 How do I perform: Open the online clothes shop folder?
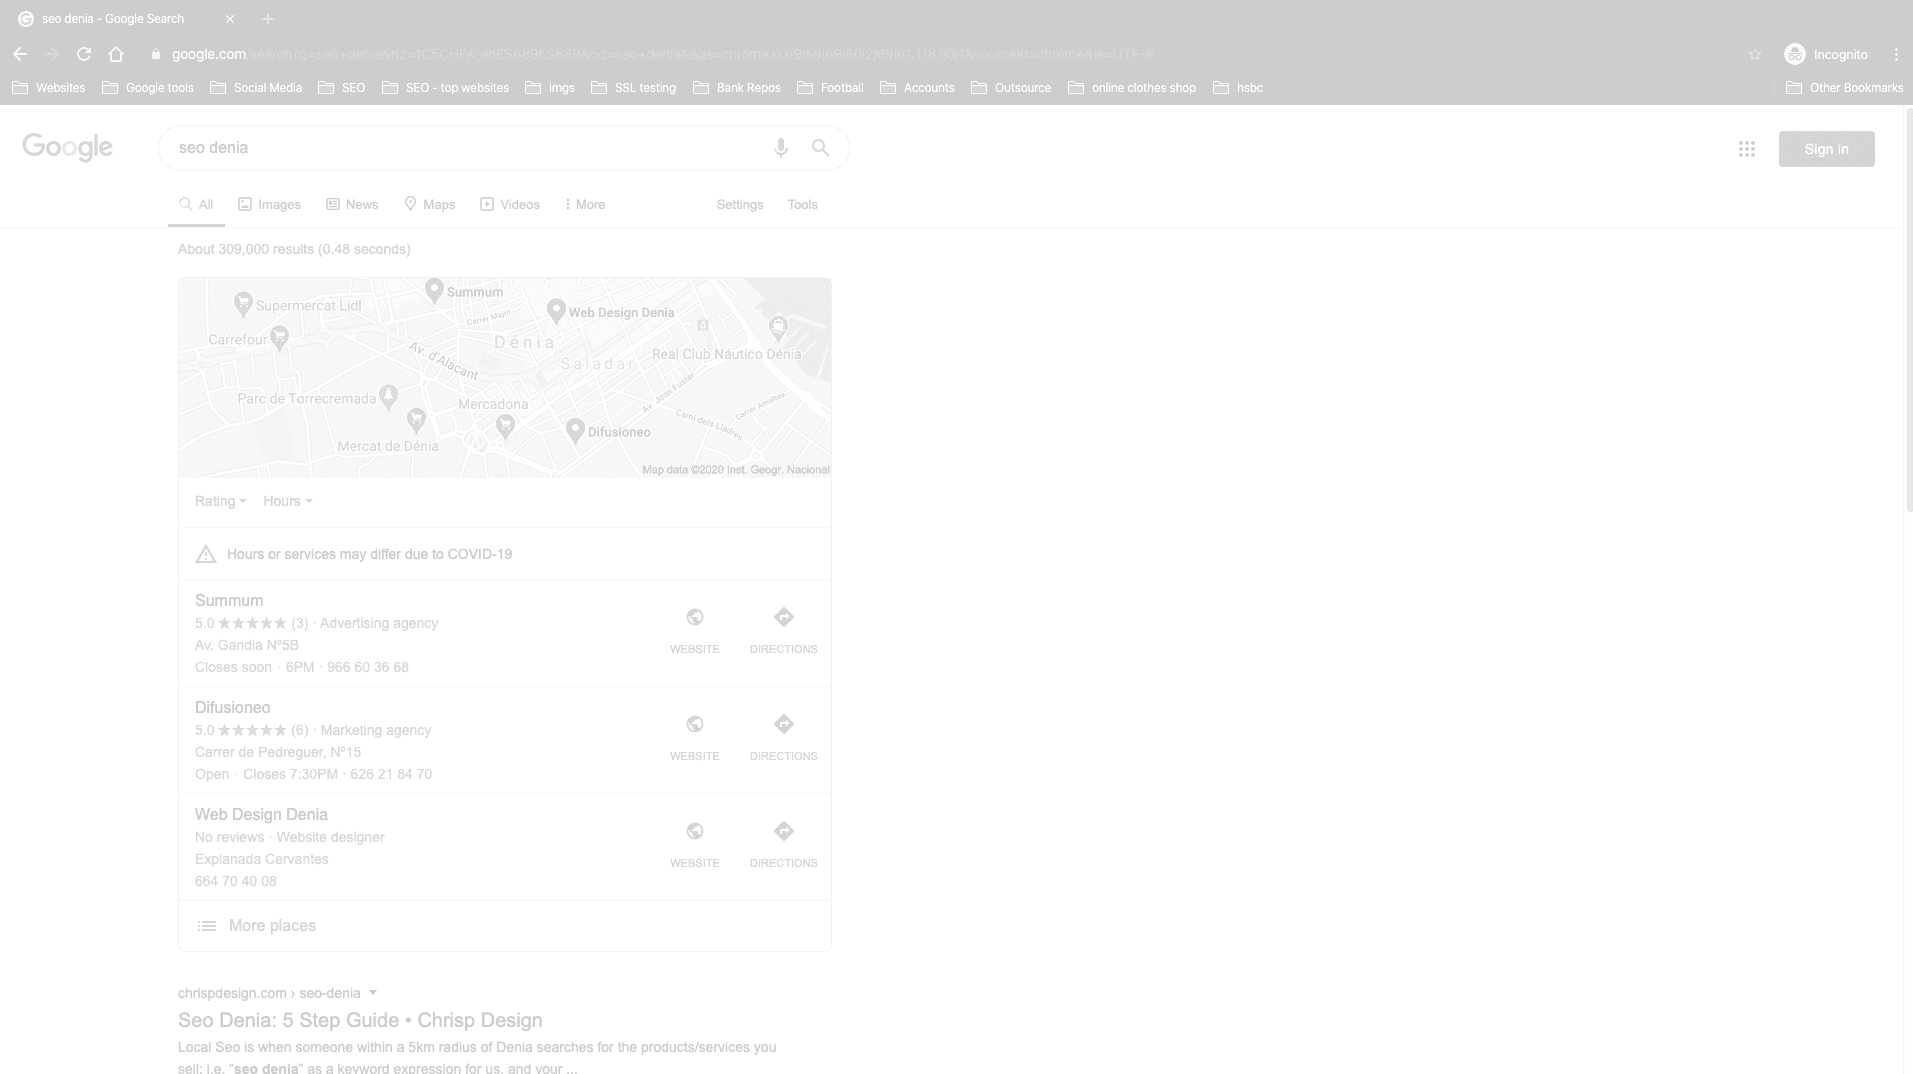click(1132, 88)
